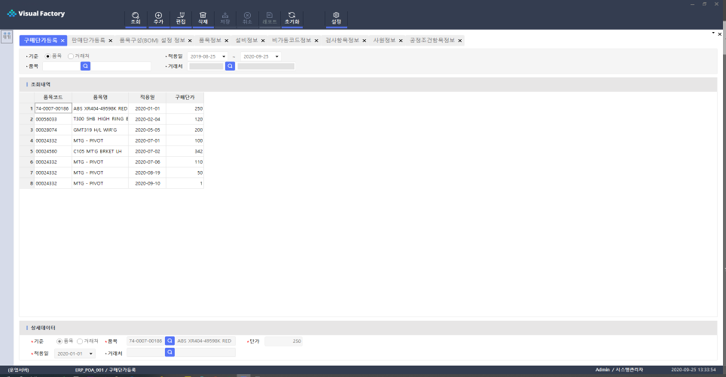Click the 조회 search toolbar icon
Screen dimensions: 726x377
click(x=136, y=18)
